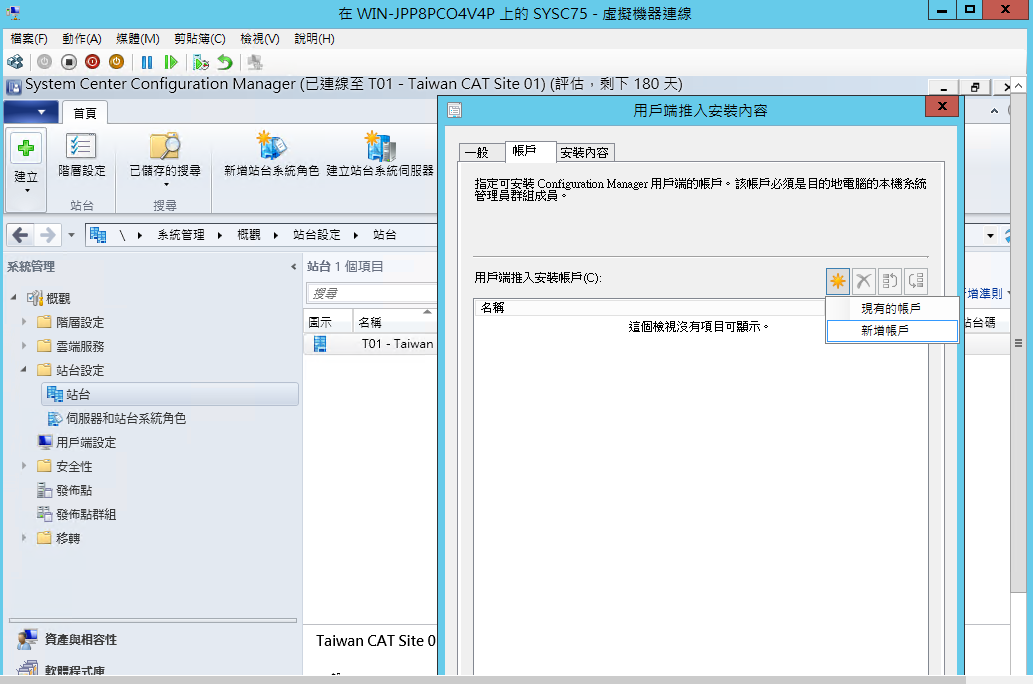Viewport: 1033px width, 684px height.
Task: Open the 資產與相容性 workspace
Action: click(x=80, y=639)
